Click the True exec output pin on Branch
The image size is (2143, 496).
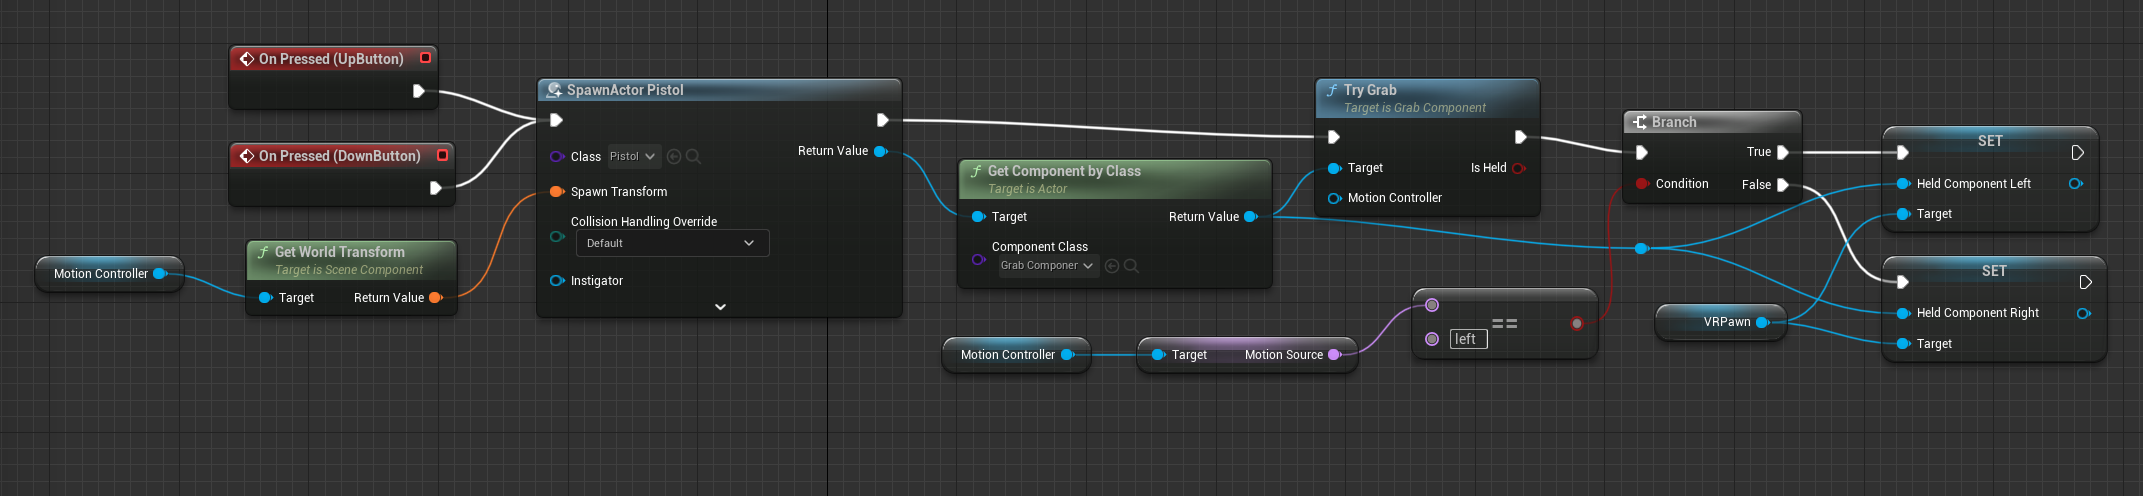point(1783,153)
